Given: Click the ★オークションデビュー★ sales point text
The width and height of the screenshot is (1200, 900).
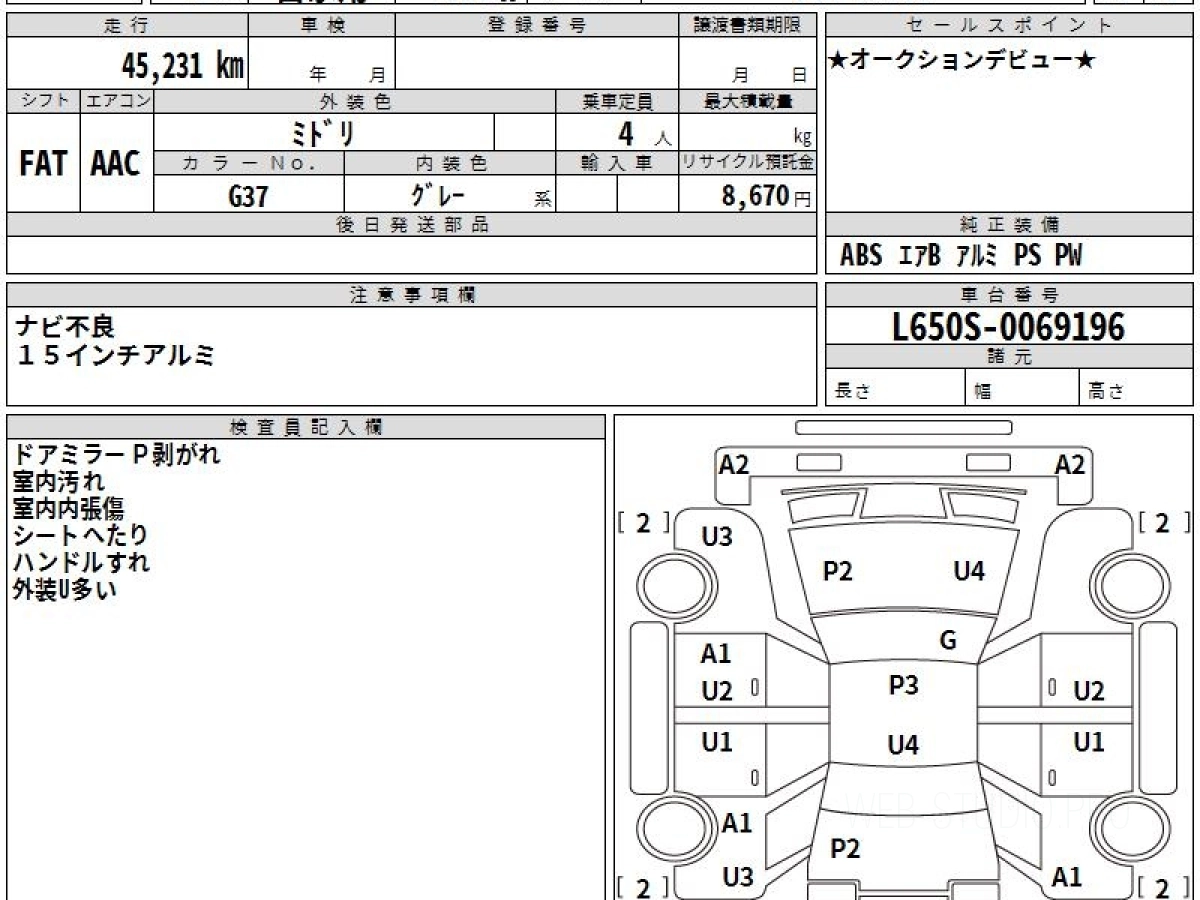Looking at the screenshot, I should coord(962,60).
